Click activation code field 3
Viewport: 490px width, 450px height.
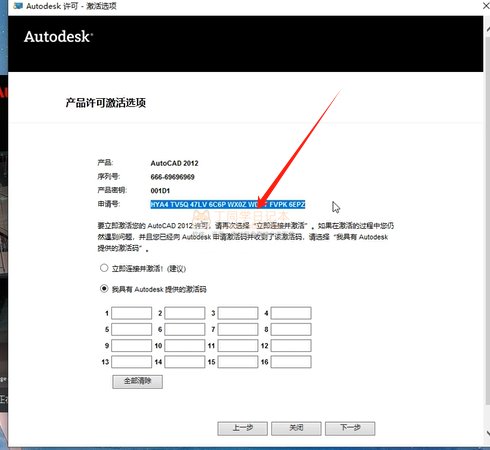(x=238, y=313)
